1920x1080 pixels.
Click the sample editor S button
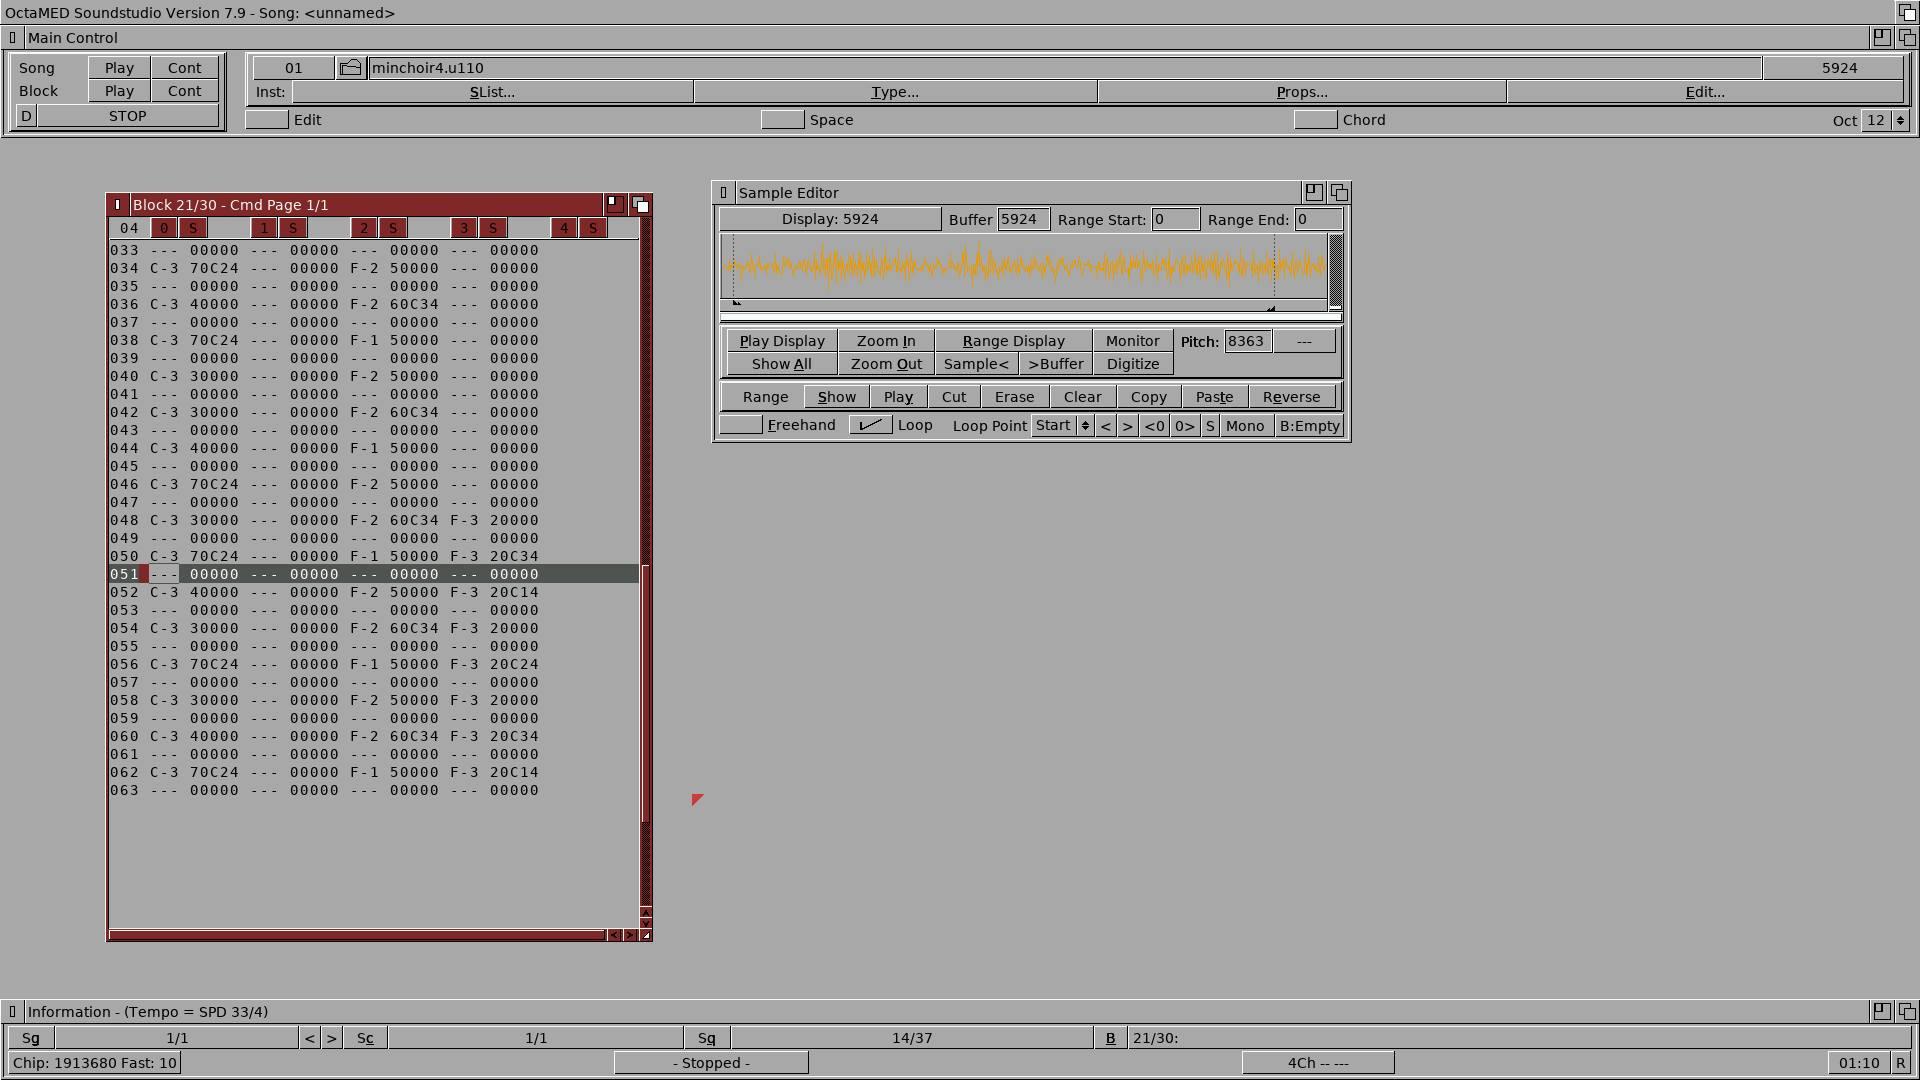point(1210,426)
